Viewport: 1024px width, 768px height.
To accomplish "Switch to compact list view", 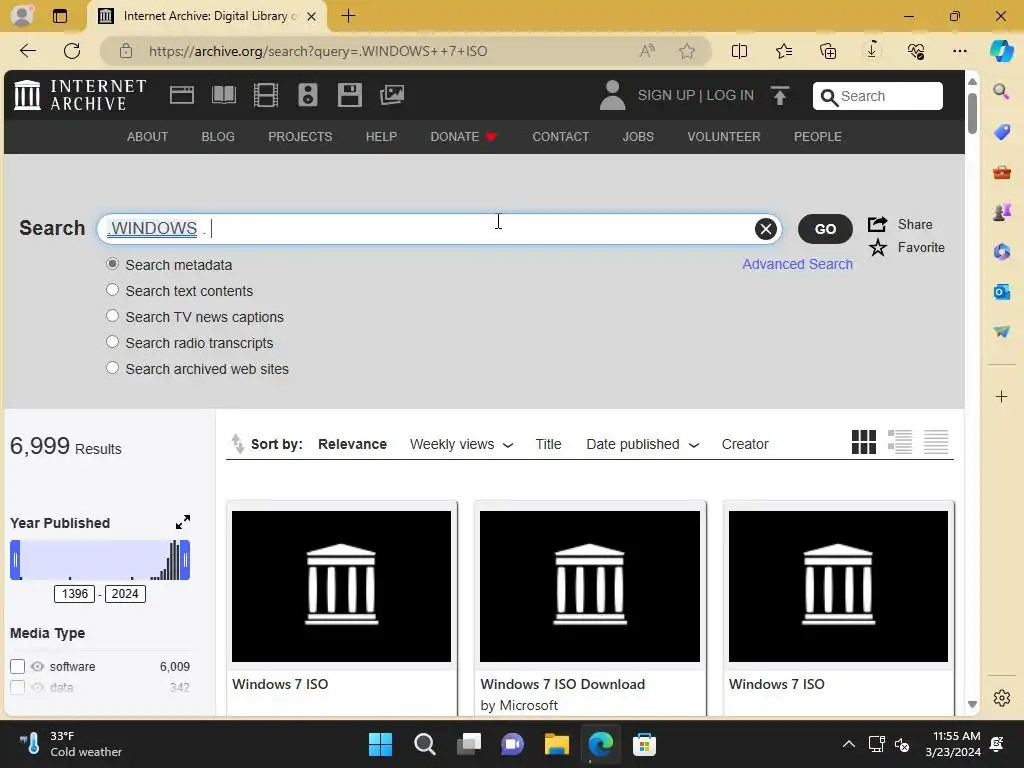I will tap(935, 442).
